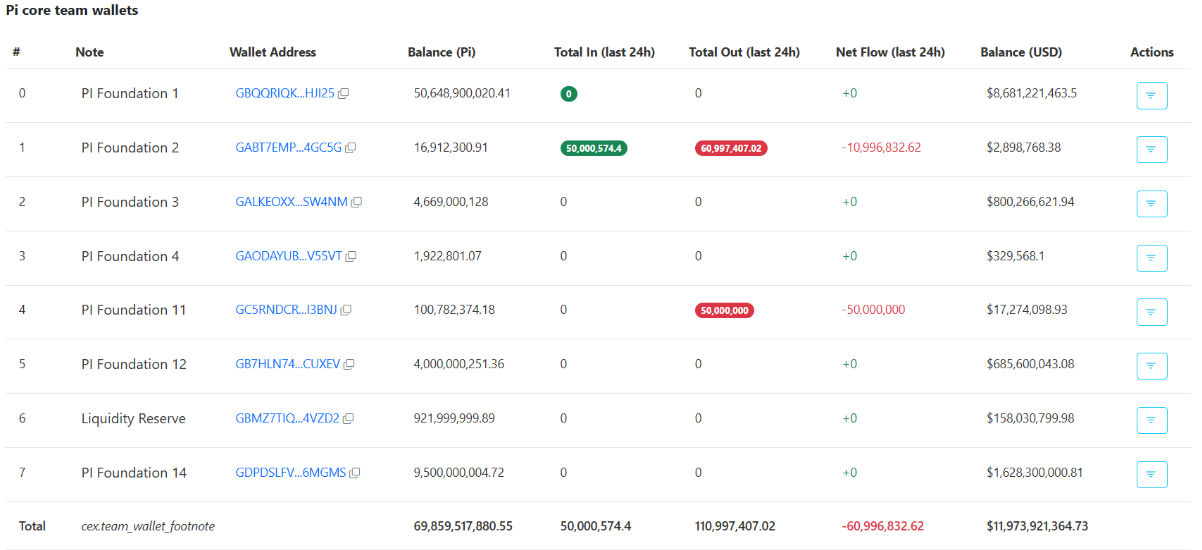This screenshot has width=1202, height=550.
Task: Copy the PI Foundation 3 wallet address
Action: 357,202
